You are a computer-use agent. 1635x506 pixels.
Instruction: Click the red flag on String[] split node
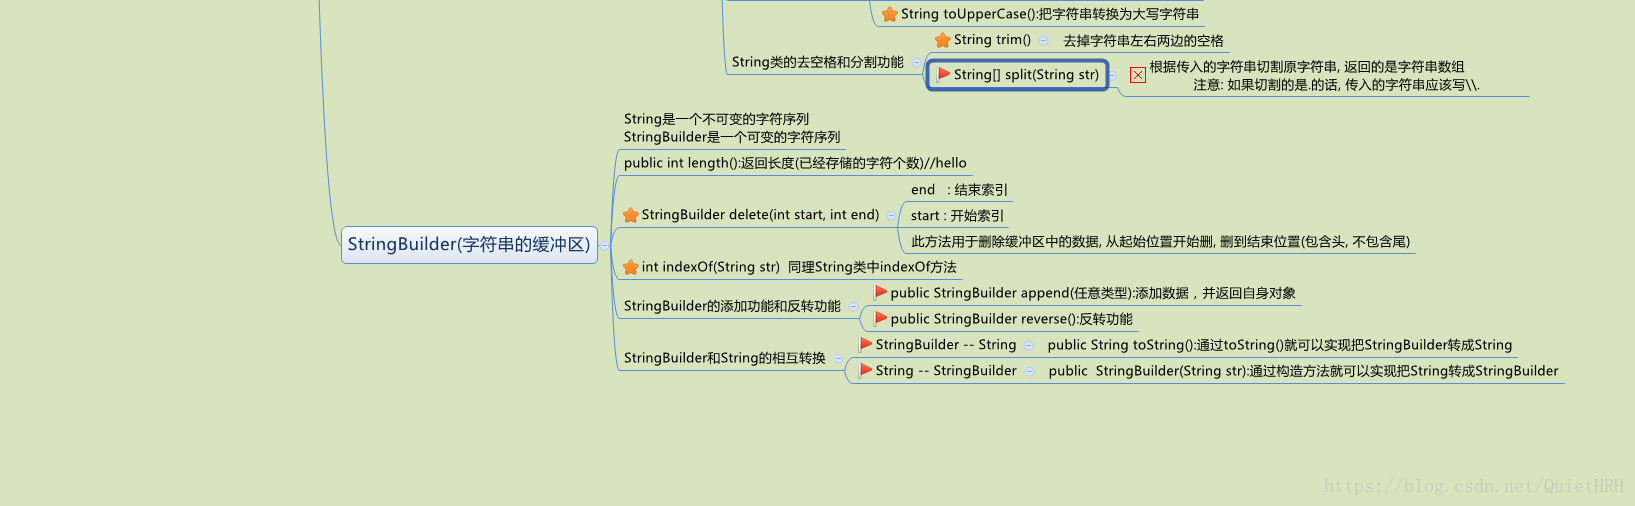943,74
